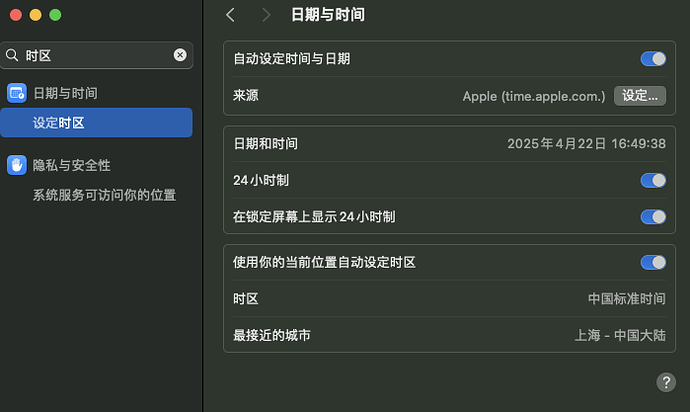Viewport: 690px width, 412px height.
Task: Clear the search field with the X icon
Action: pyautogui.click(x=180, y=55)
